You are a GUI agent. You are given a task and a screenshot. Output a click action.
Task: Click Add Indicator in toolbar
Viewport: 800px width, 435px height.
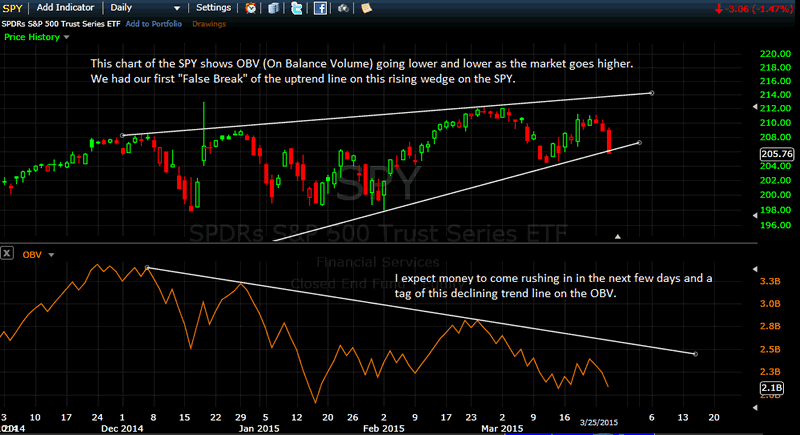click(65, 8)
